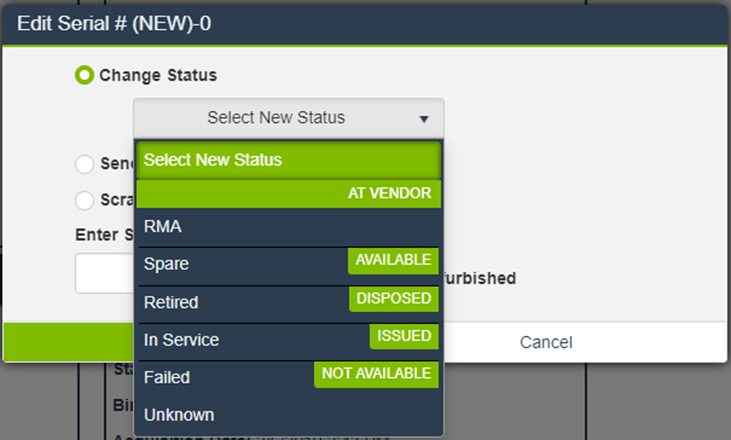731x440 pixels.
Task: Select the Change Status radio button
Action: coord(85,75)
